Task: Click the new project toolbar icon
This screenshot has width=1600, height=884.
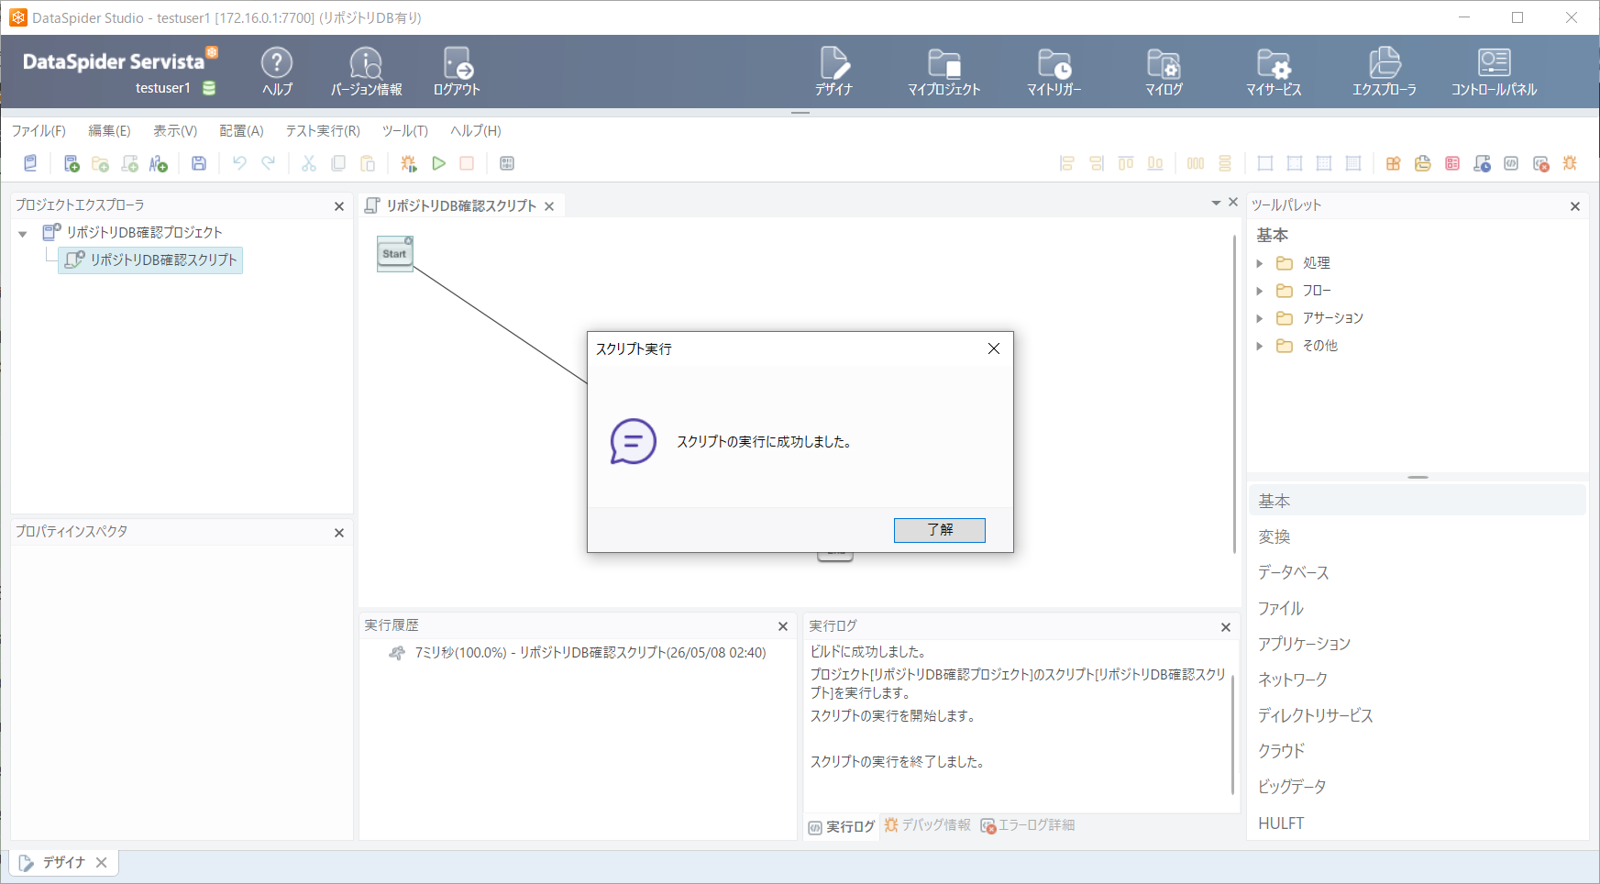Action: 71,163
